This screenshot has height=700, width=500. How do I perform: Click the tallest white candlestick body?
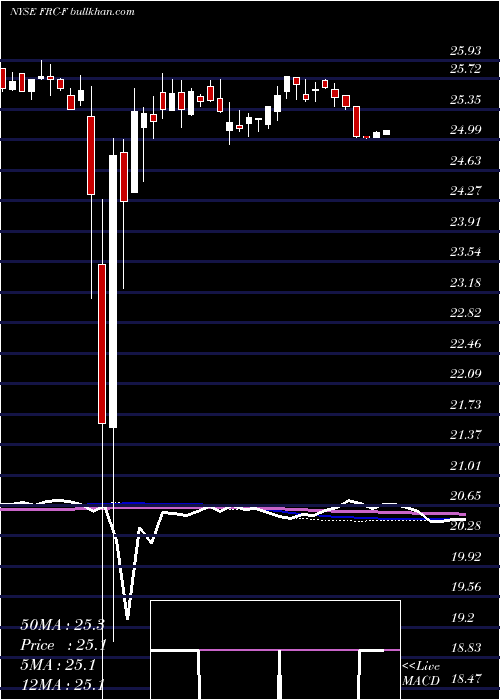pos(113,292)
